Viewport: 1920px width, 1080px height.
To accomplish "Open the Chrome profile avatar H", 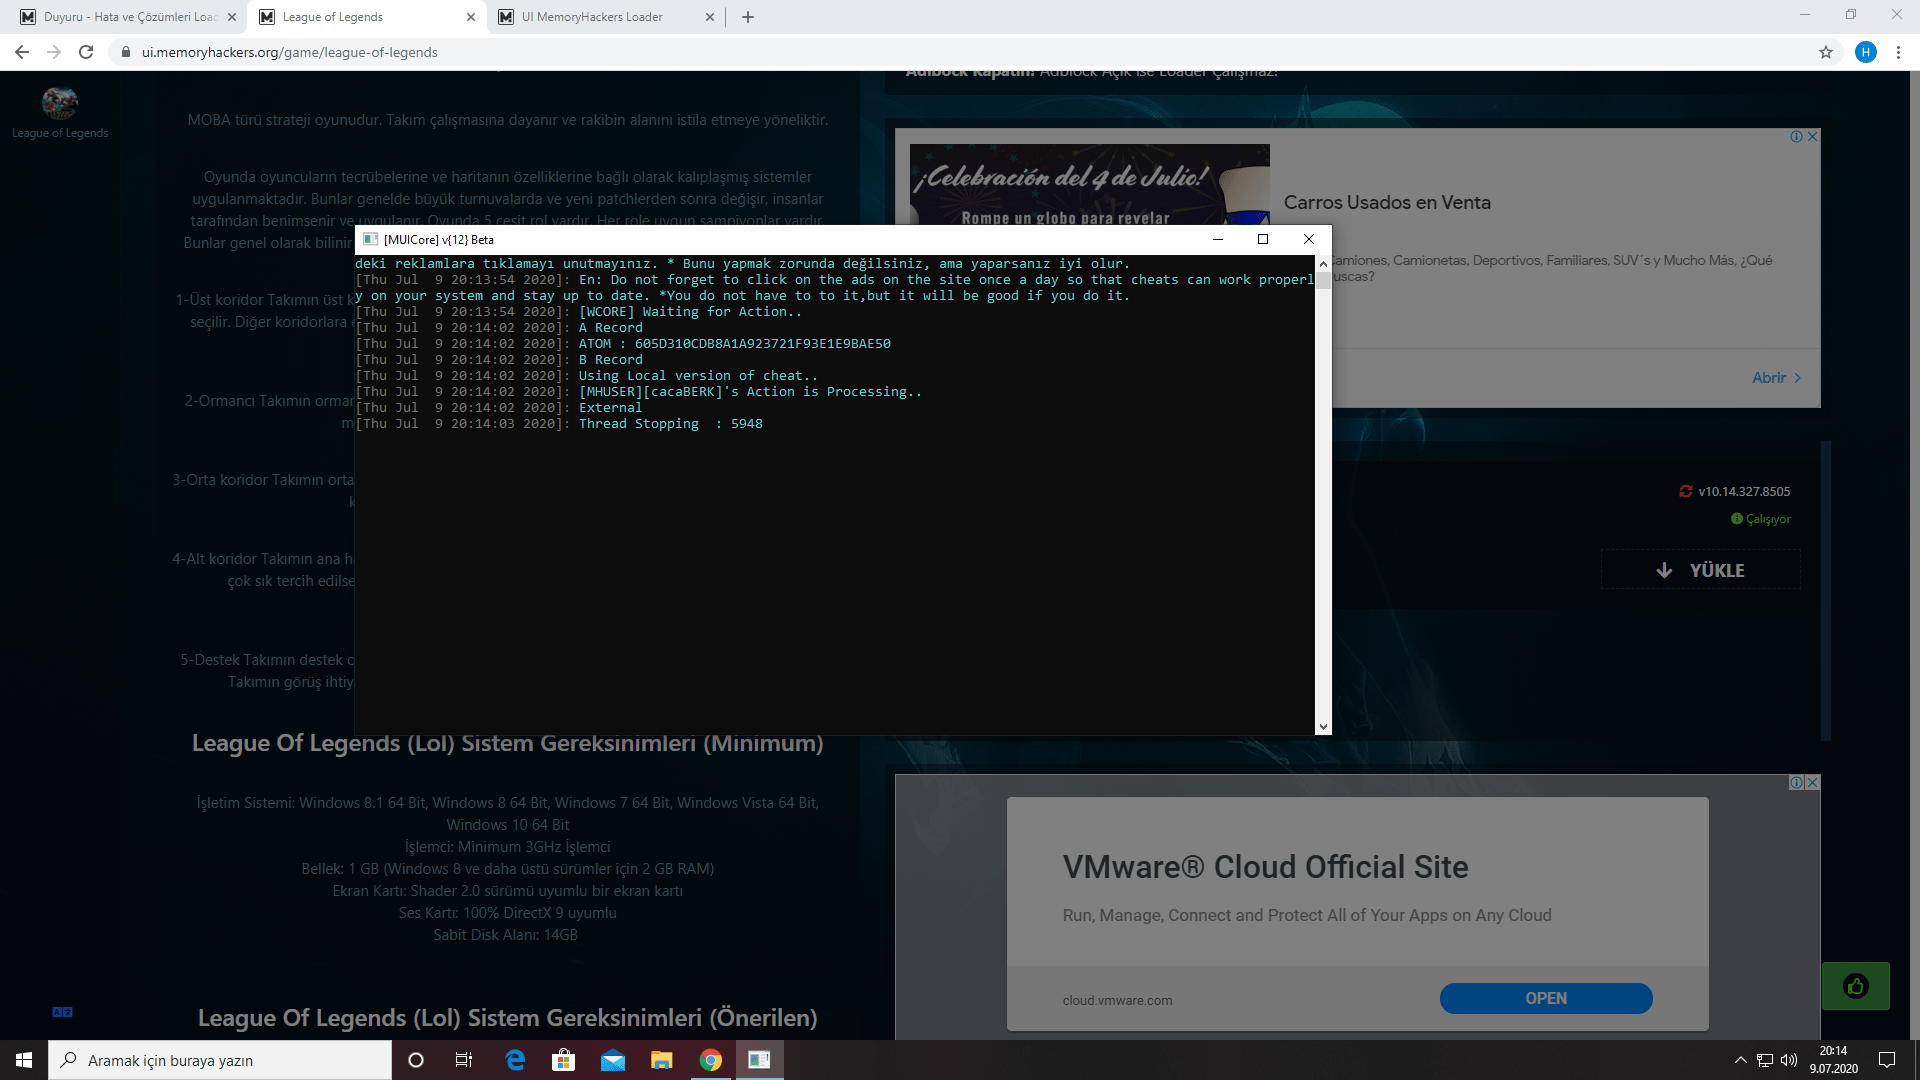I will [x=1866, y=52].
